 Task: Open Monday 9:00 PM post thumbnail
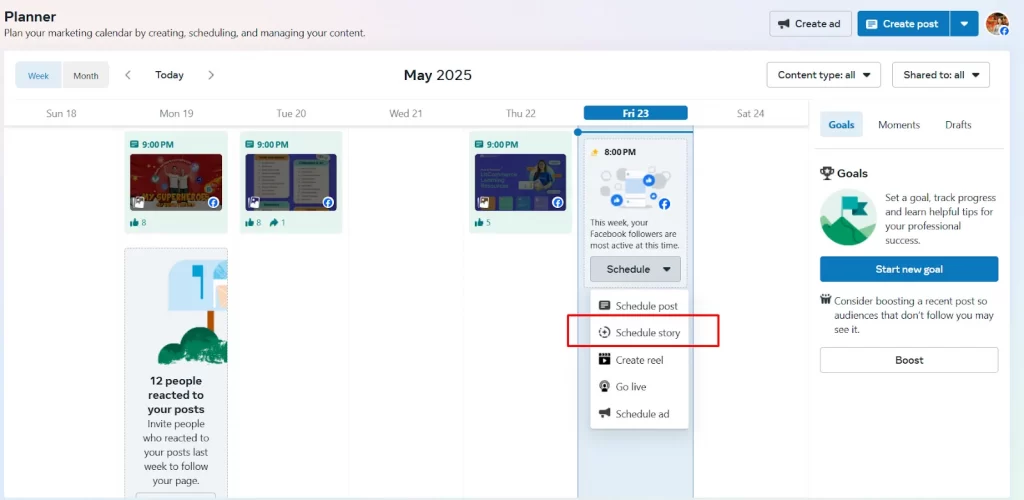pyautogui.click(x=176, y=182)
